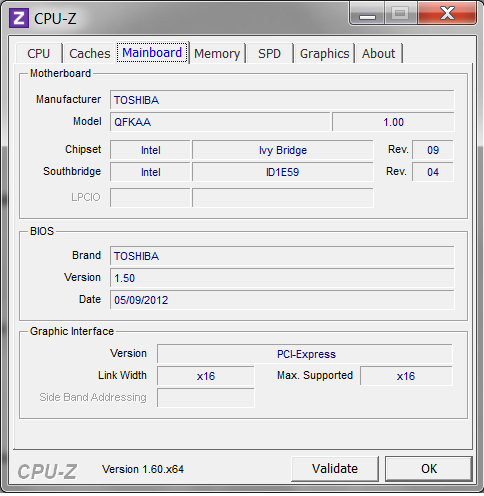
Task: Click the Max. Supported x16 field
Action: [406, 376]
